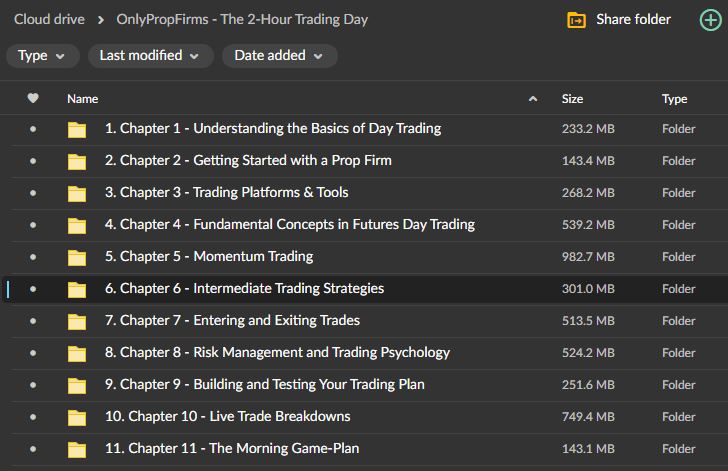Click the folder icon for Chapter 1
728x471 pixels.
tap(77, 129)
